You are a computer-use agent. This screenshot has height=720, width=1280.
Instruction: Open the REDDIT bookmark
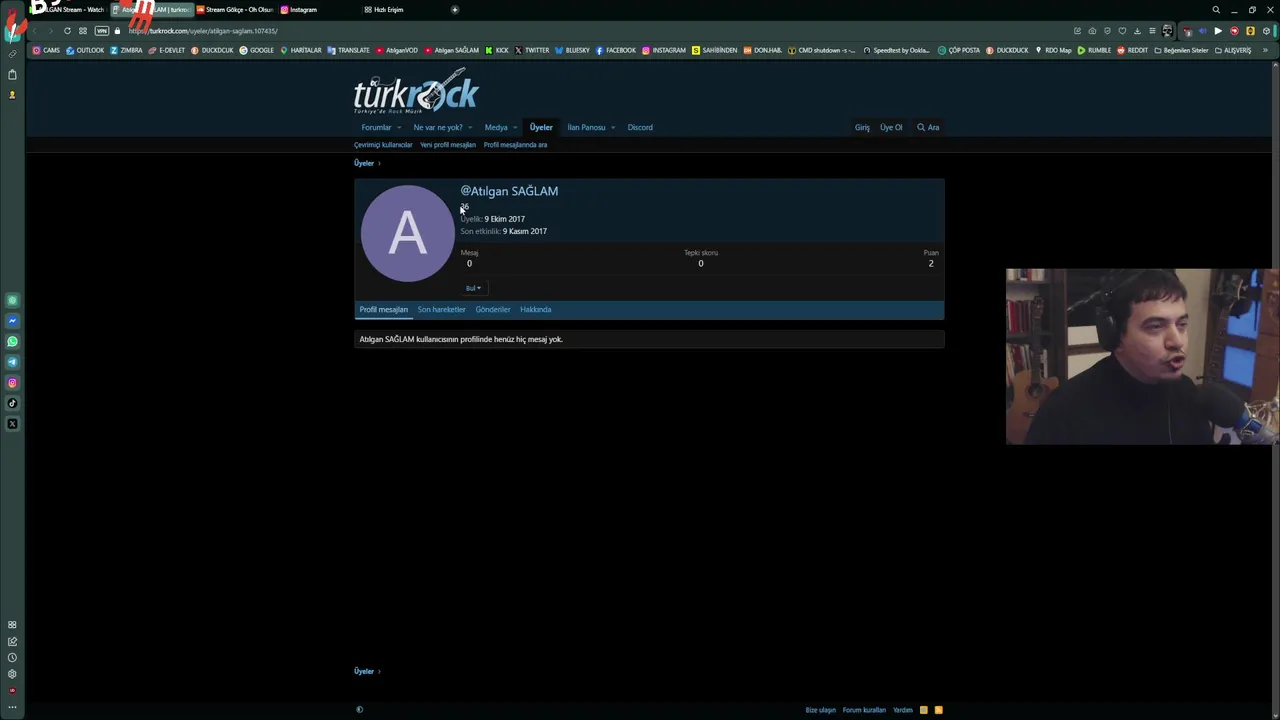pyautogui.click(x=1133, y=50)
